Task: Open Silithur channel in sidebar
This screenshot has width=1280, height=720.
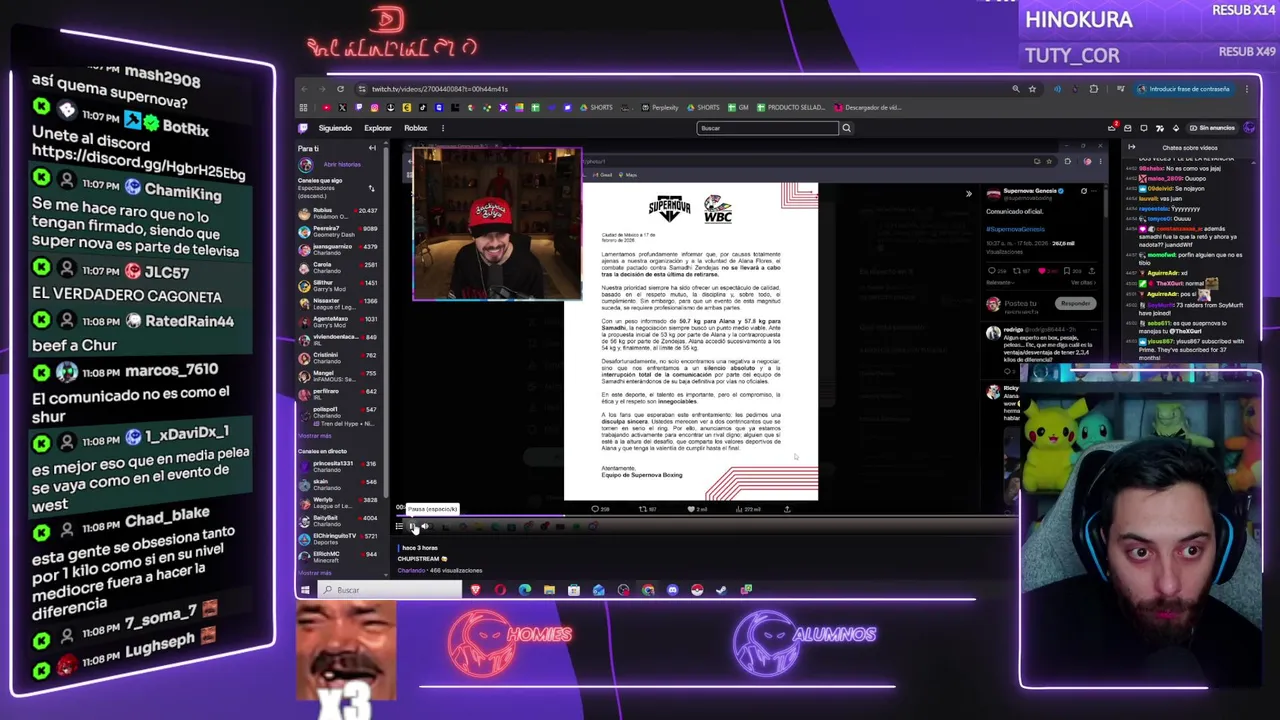Action: (x=338, y=284)
